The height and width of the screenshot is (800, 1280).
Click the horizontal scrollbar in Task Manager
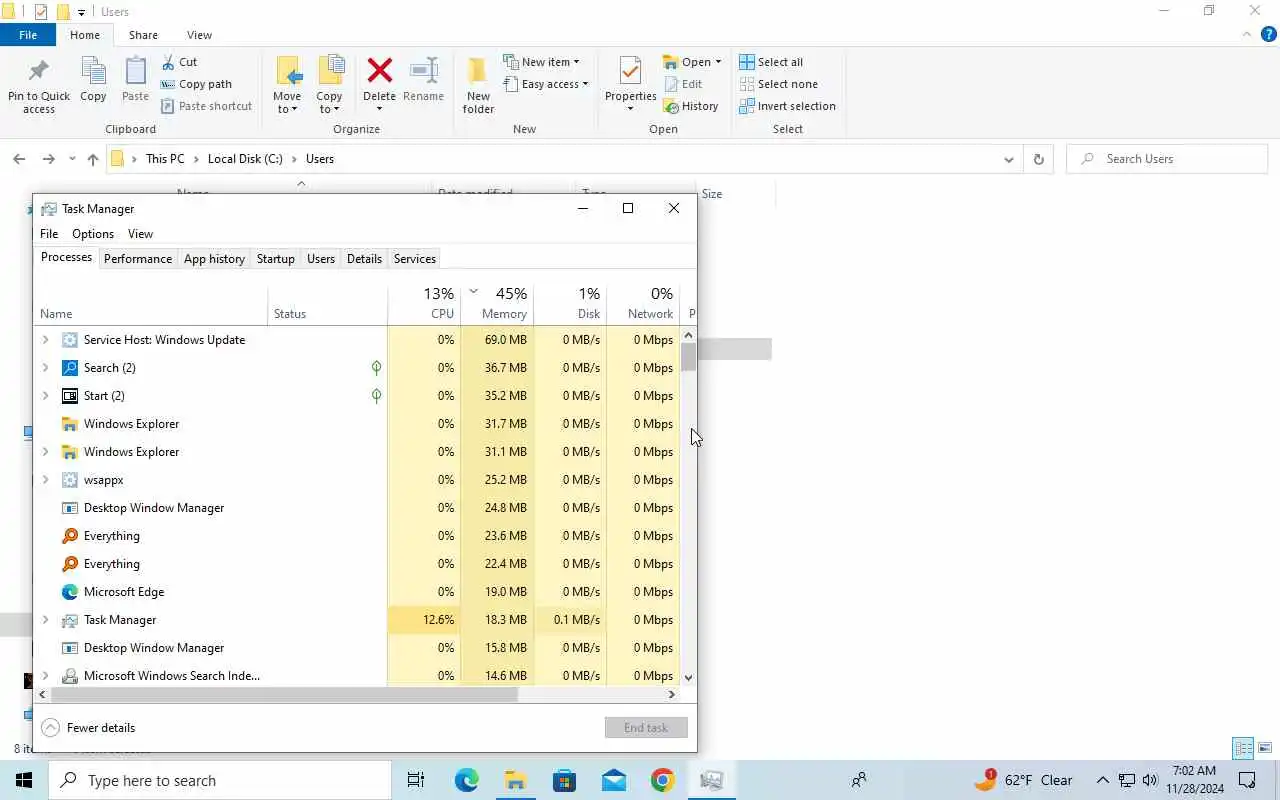[285, 694]
